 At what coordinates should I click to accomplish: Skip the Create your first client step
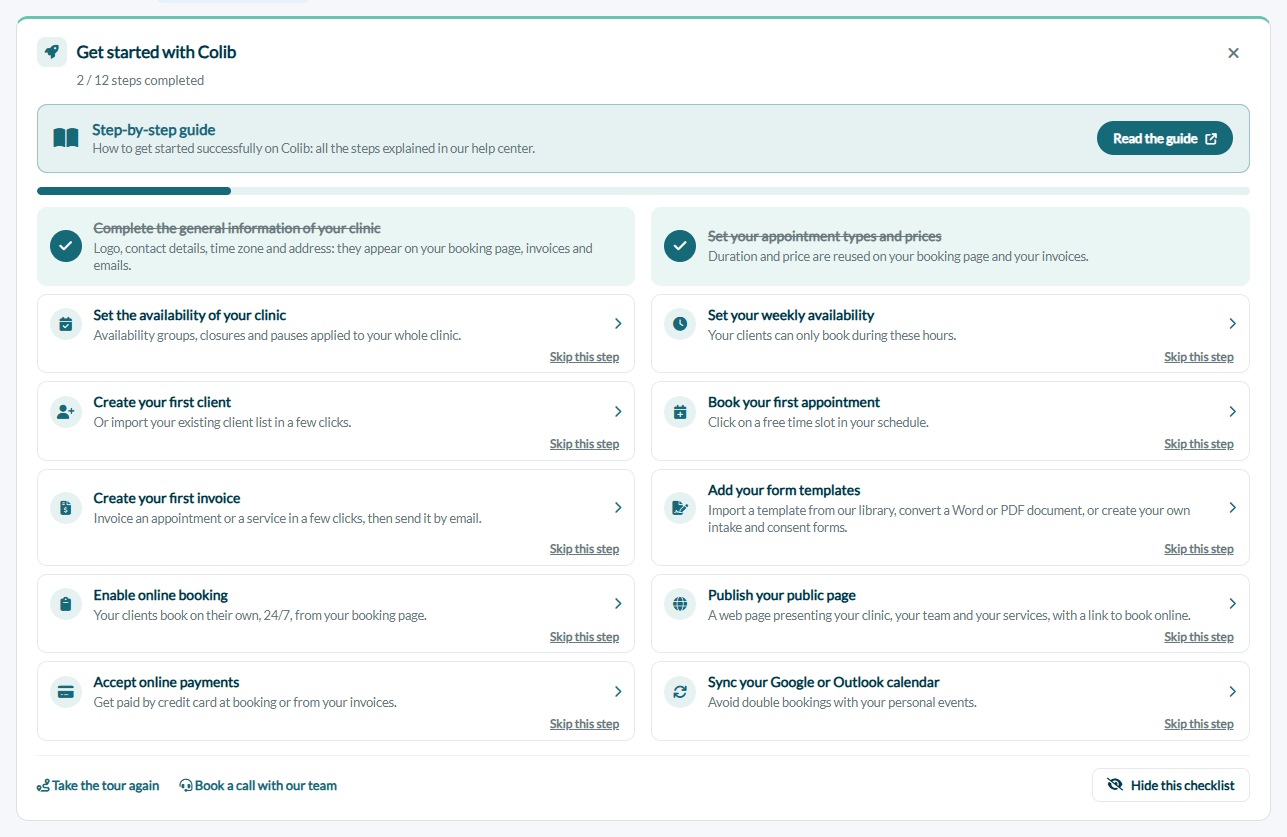pyautogui.click(x=584, y=444)
